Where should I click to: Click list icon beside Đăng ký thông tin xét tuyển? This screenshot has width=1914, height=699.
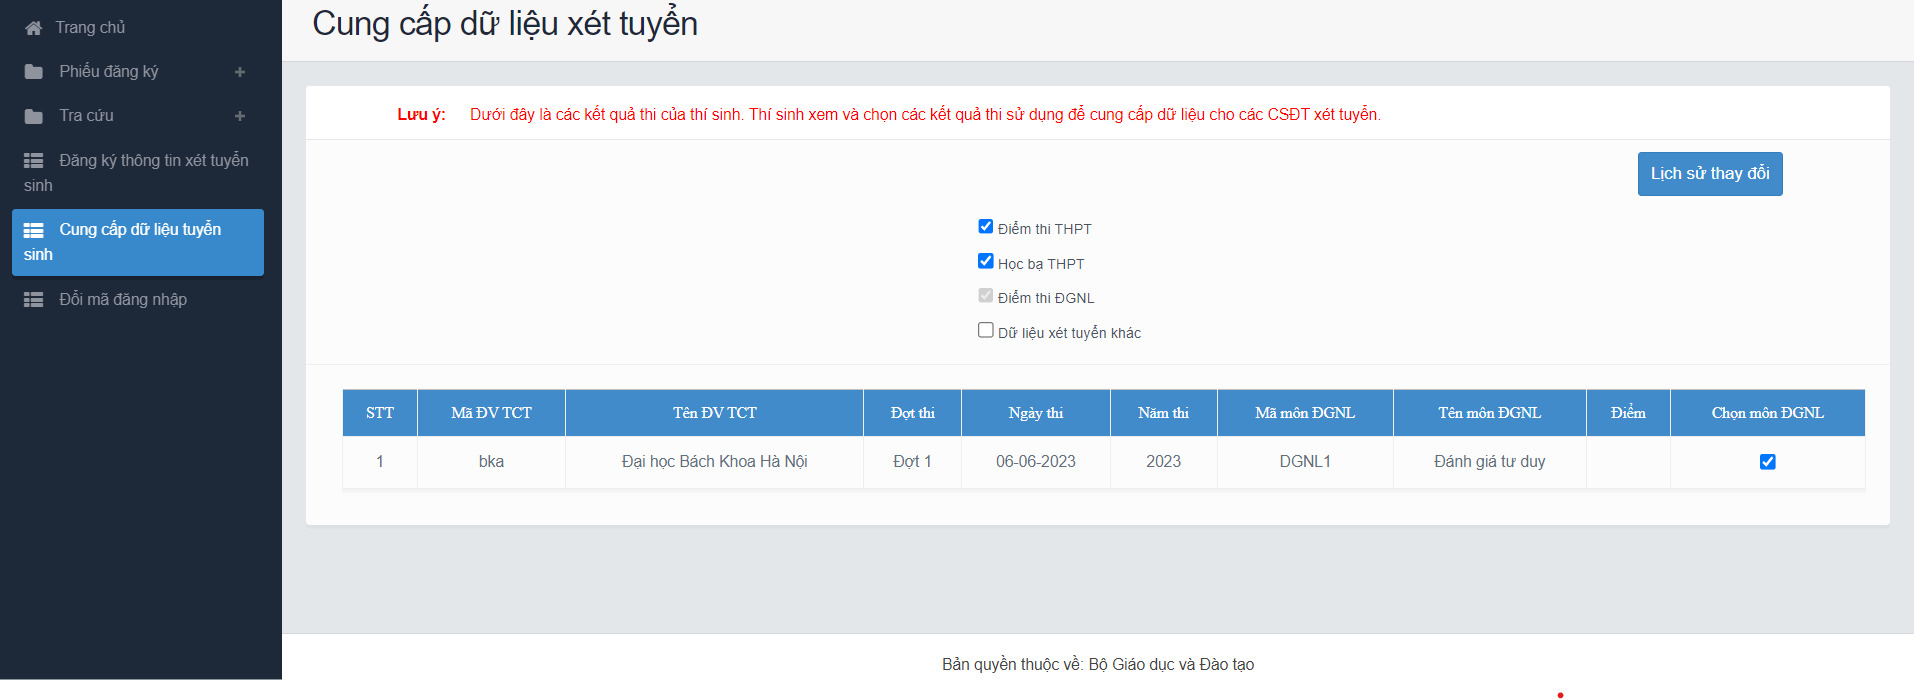point(33,161)
